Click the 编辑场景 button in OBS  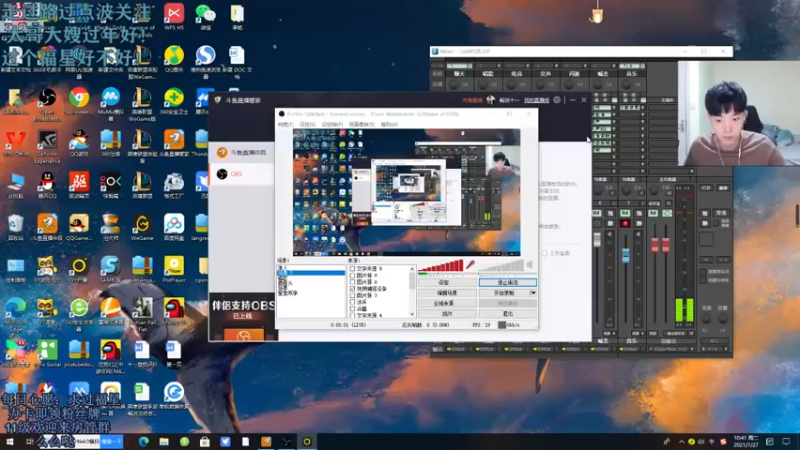point(447,293)
